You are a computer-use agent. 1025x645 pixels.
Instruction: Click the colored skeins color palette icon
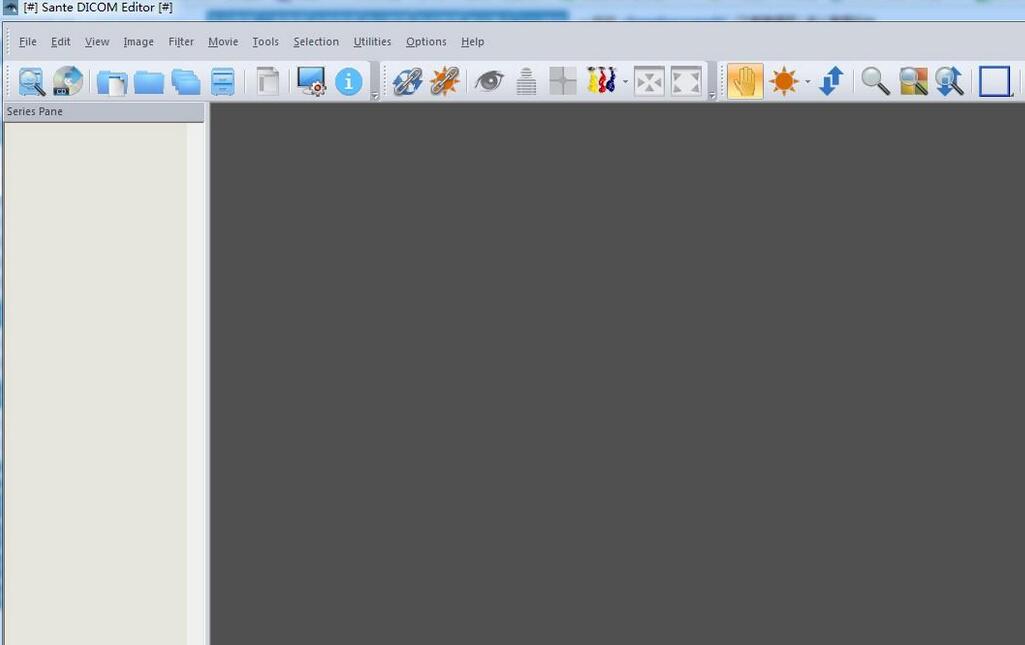coord(601,81)
